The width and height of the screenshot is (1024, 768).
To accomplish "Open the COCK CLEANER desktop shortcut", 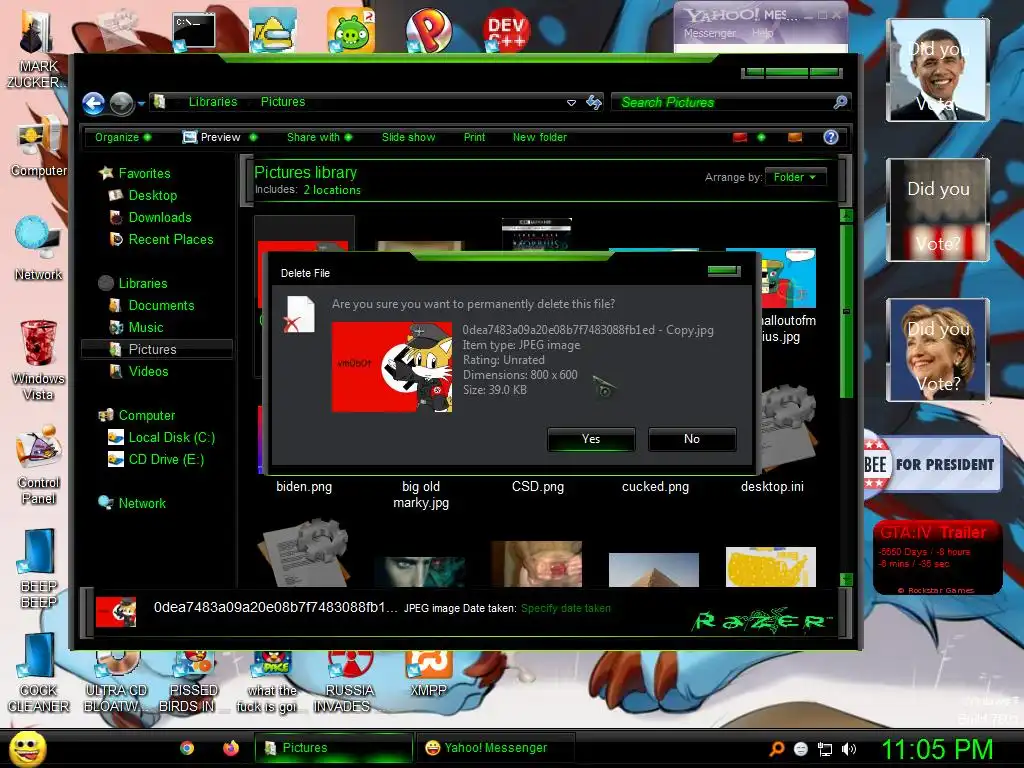I will click(39, 673).
